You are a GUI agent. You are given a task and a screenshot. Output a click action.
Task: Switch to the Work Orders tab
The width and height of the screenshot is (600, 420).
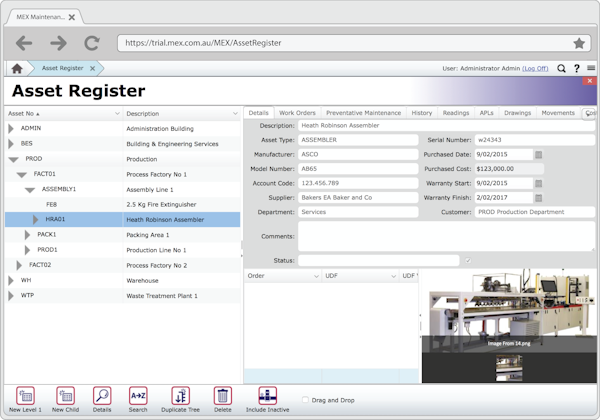tap(297, 113)
